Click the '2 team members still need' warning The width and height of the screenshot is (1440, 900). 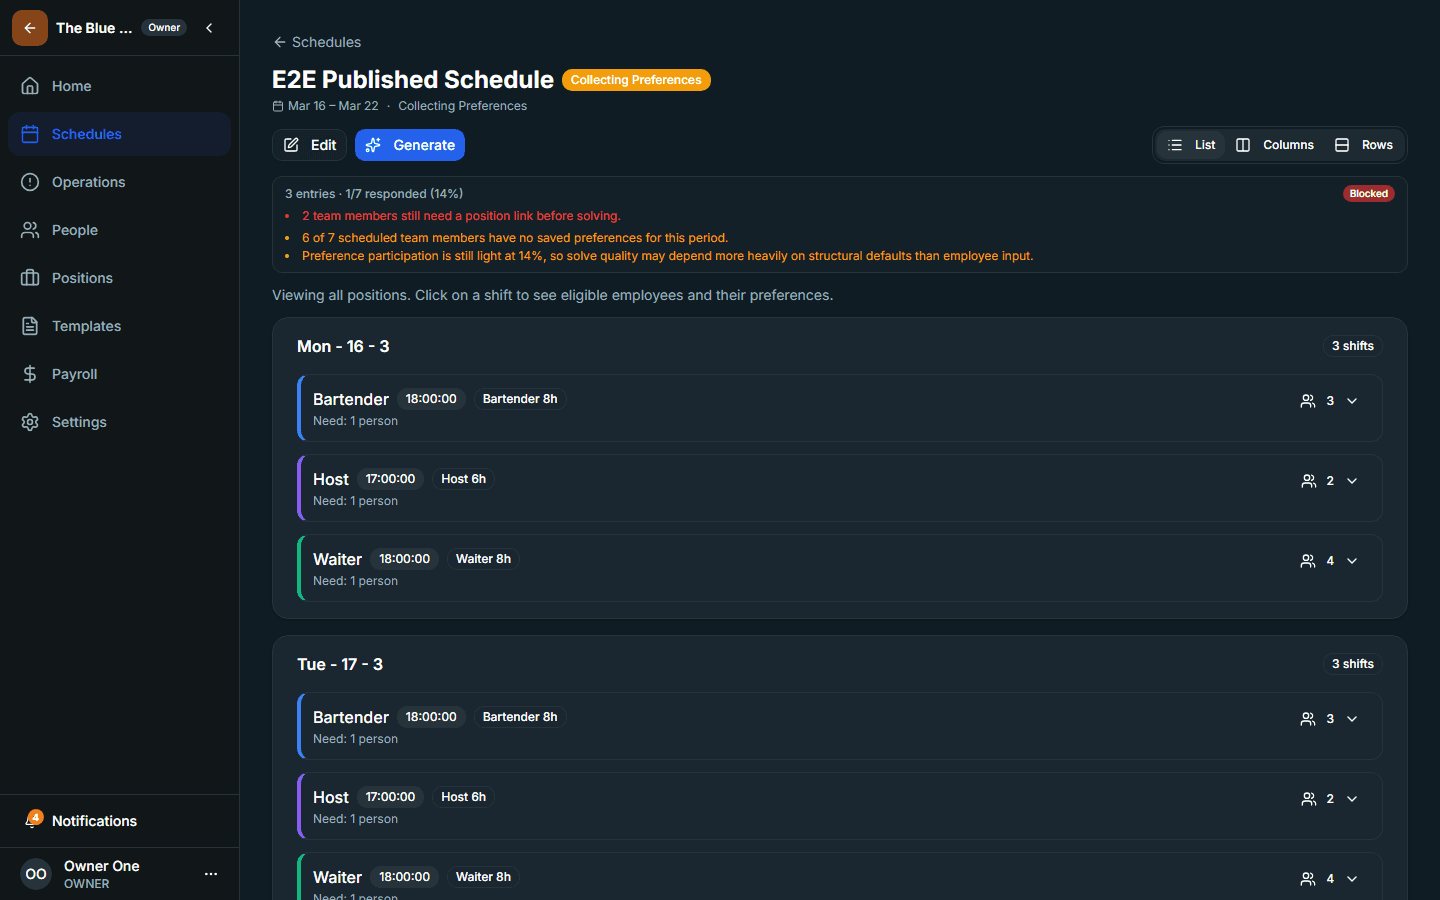(x=461, y=216)
